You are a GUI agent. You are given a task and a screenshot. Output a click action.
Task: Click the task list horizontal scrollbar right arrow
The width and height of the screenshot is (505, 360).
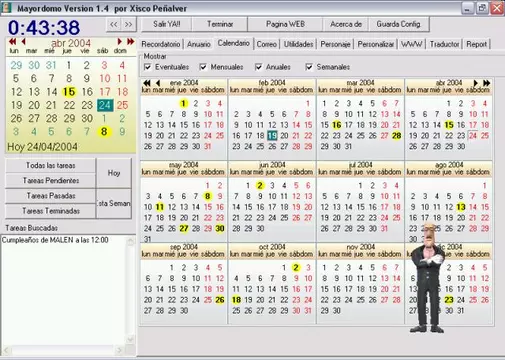click(120, 350)
